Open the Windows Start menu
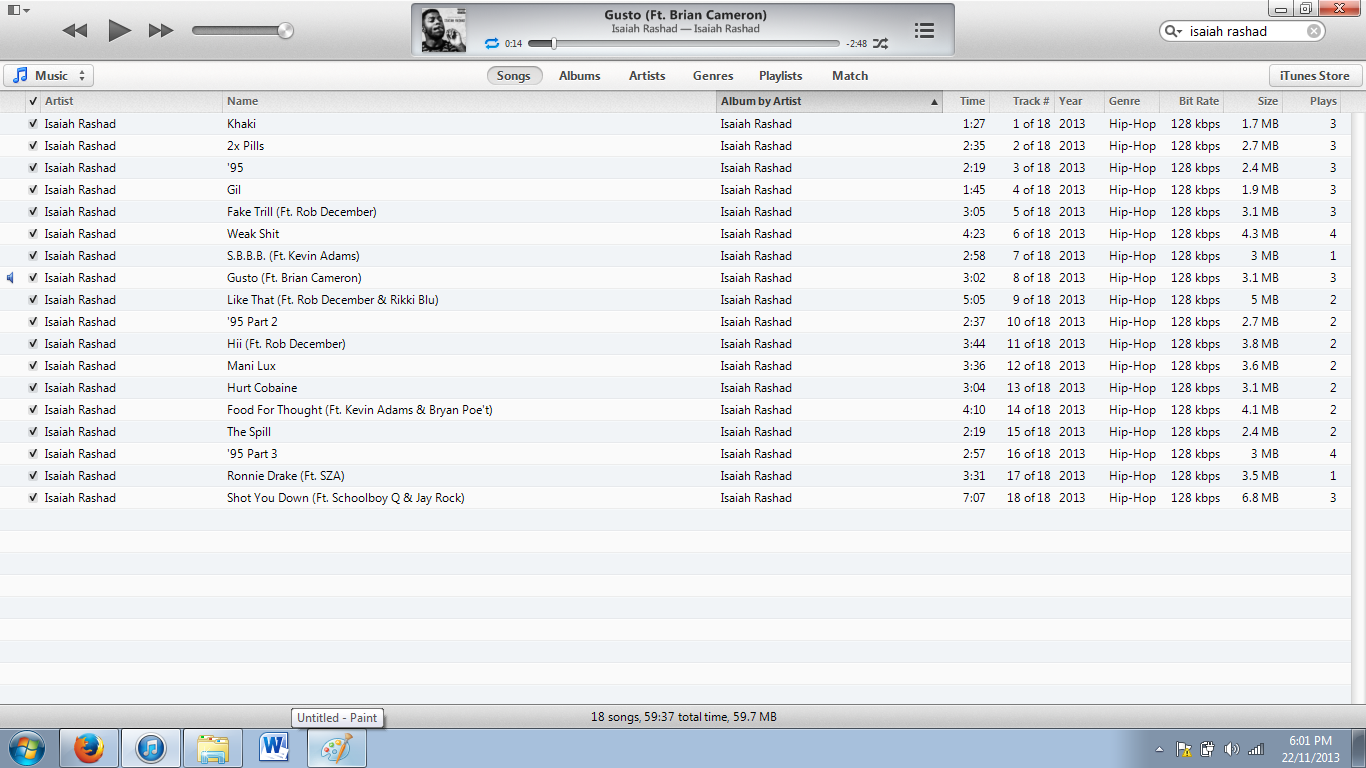 click(26, 748)
